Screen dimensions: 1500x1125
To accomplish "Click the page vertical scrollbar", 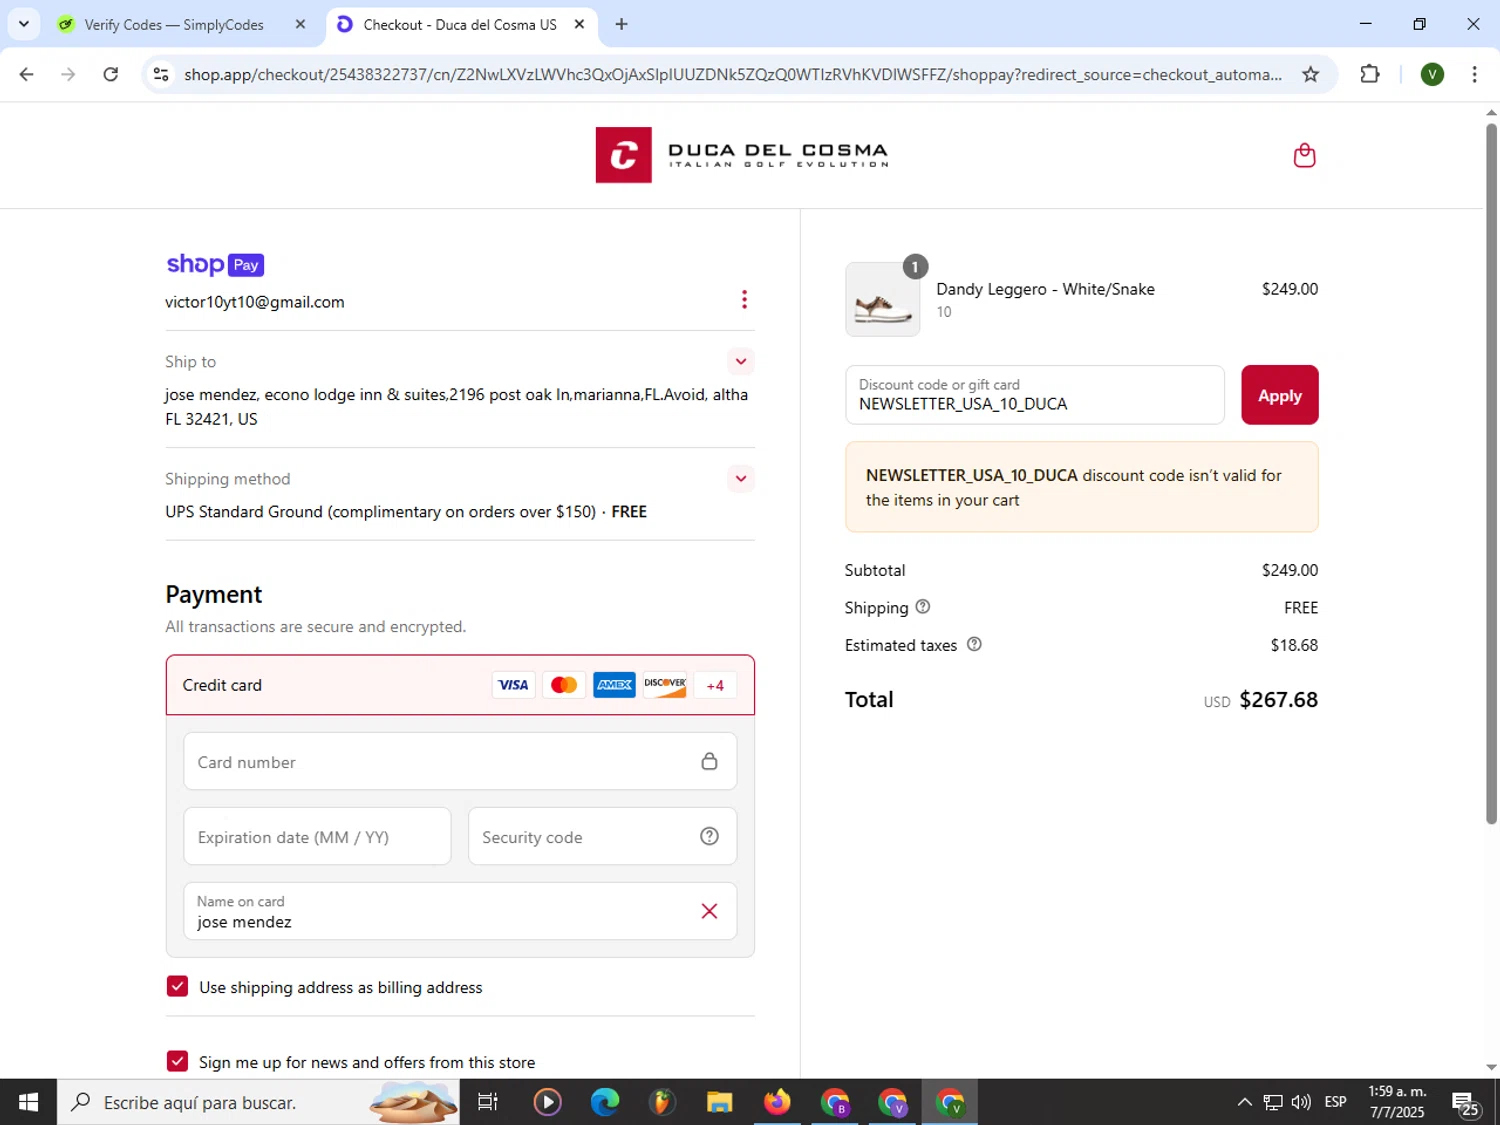I will [x=1491, y=472].
